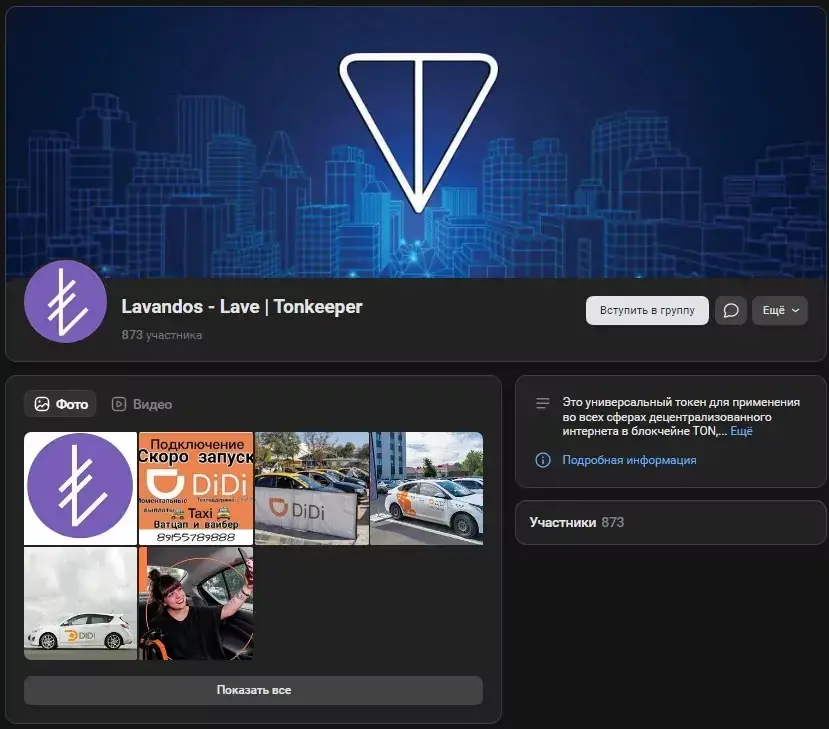Expand the Ещё dropdown button
This screenshot has height=729, width=829.
(x=780, y=310)
